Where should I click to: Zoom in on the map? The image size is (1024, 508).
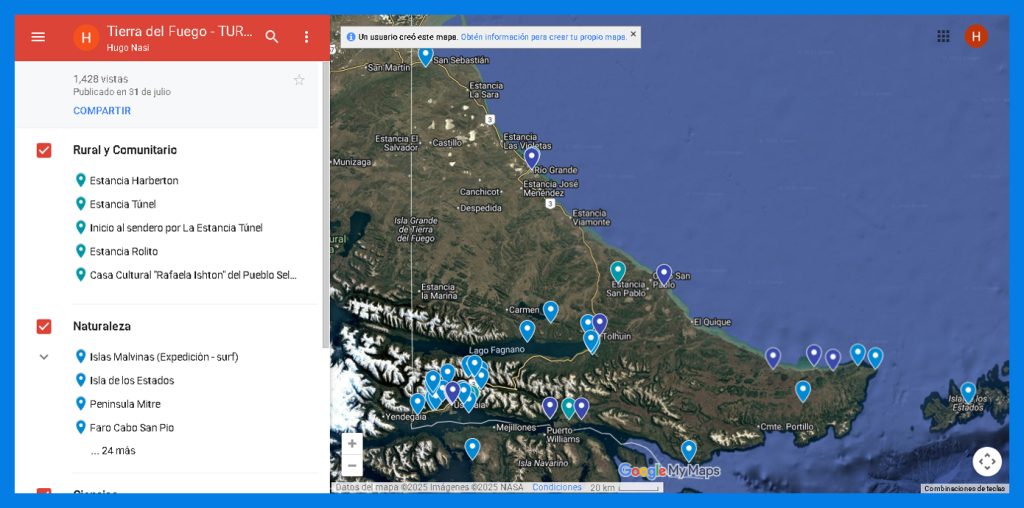352,443
